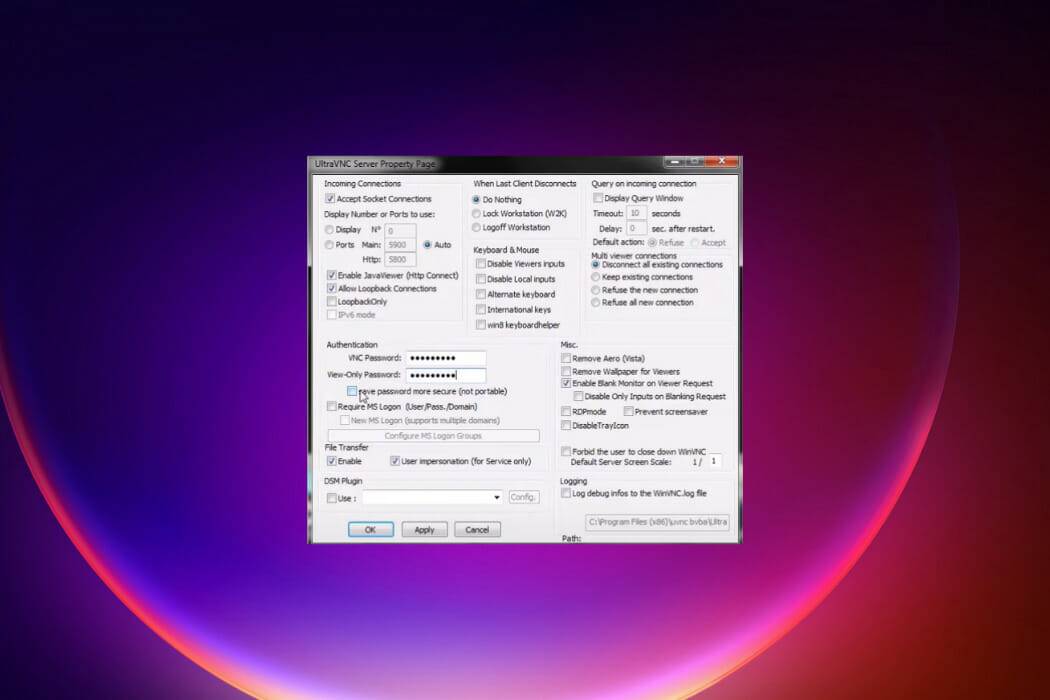Select Refuse all new connection
The image size is (1050, 700).
point(596,303)
